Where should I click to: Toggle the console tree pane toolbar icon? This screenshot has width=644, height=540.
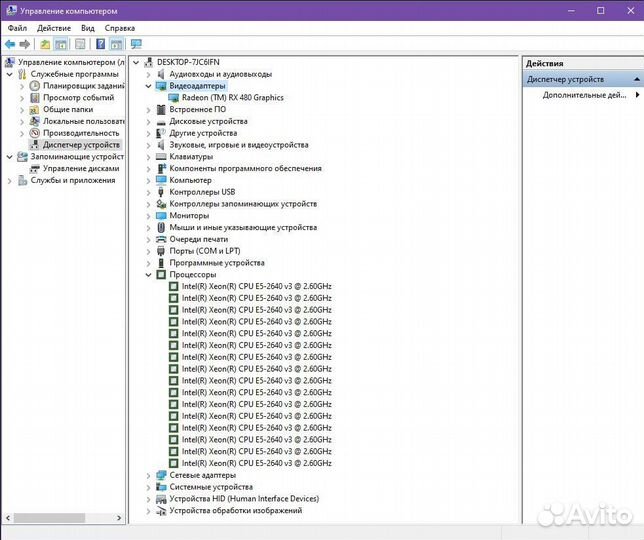click(62, 44)
